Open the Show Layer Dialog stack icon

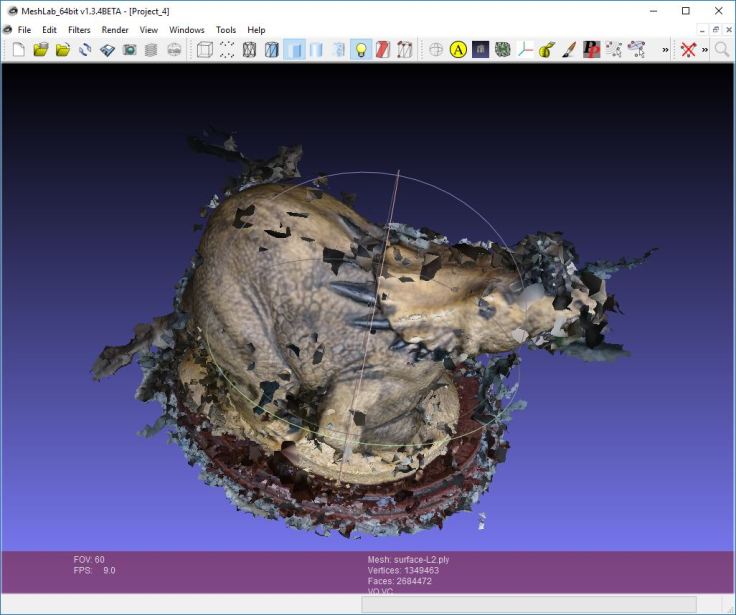pyautogui.click(x=152, y=49)
